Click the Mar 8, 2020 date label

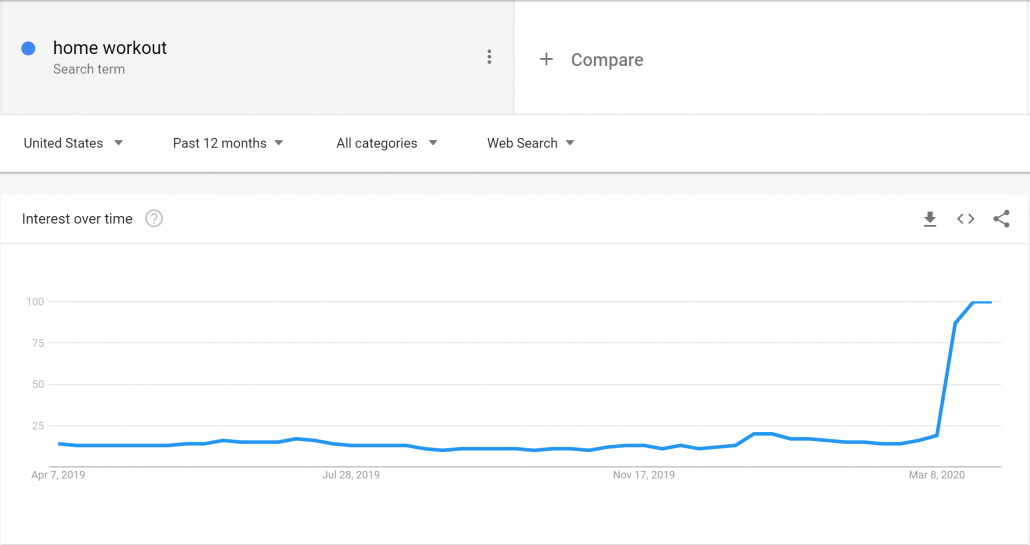tap(937, 475)
